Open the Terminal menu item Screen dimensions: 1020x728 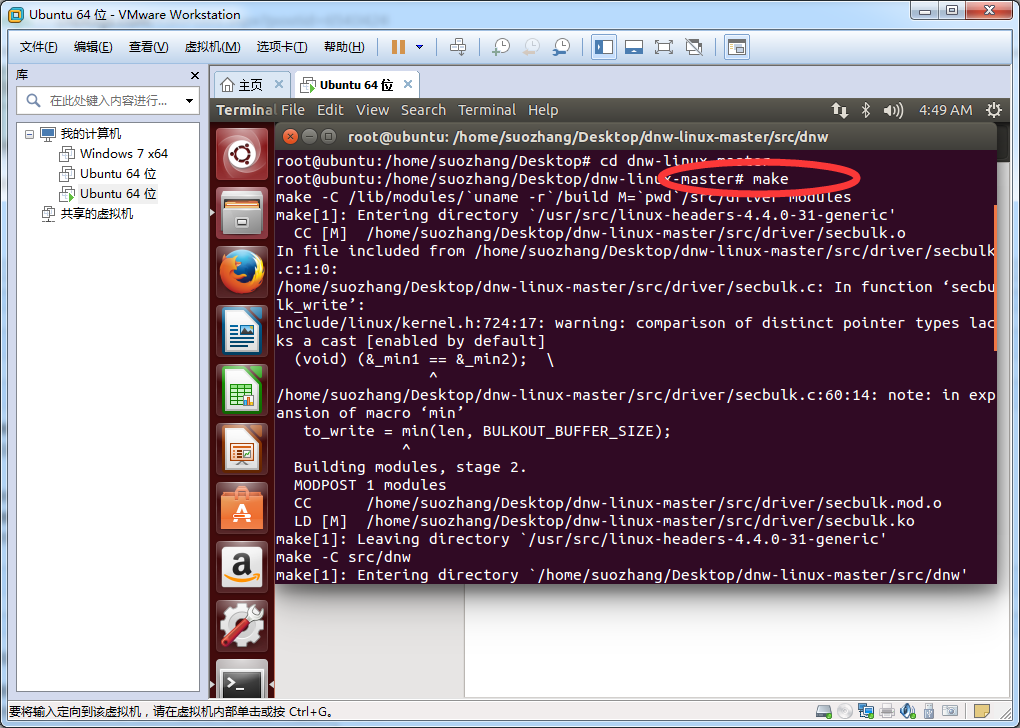pos(487,110)
